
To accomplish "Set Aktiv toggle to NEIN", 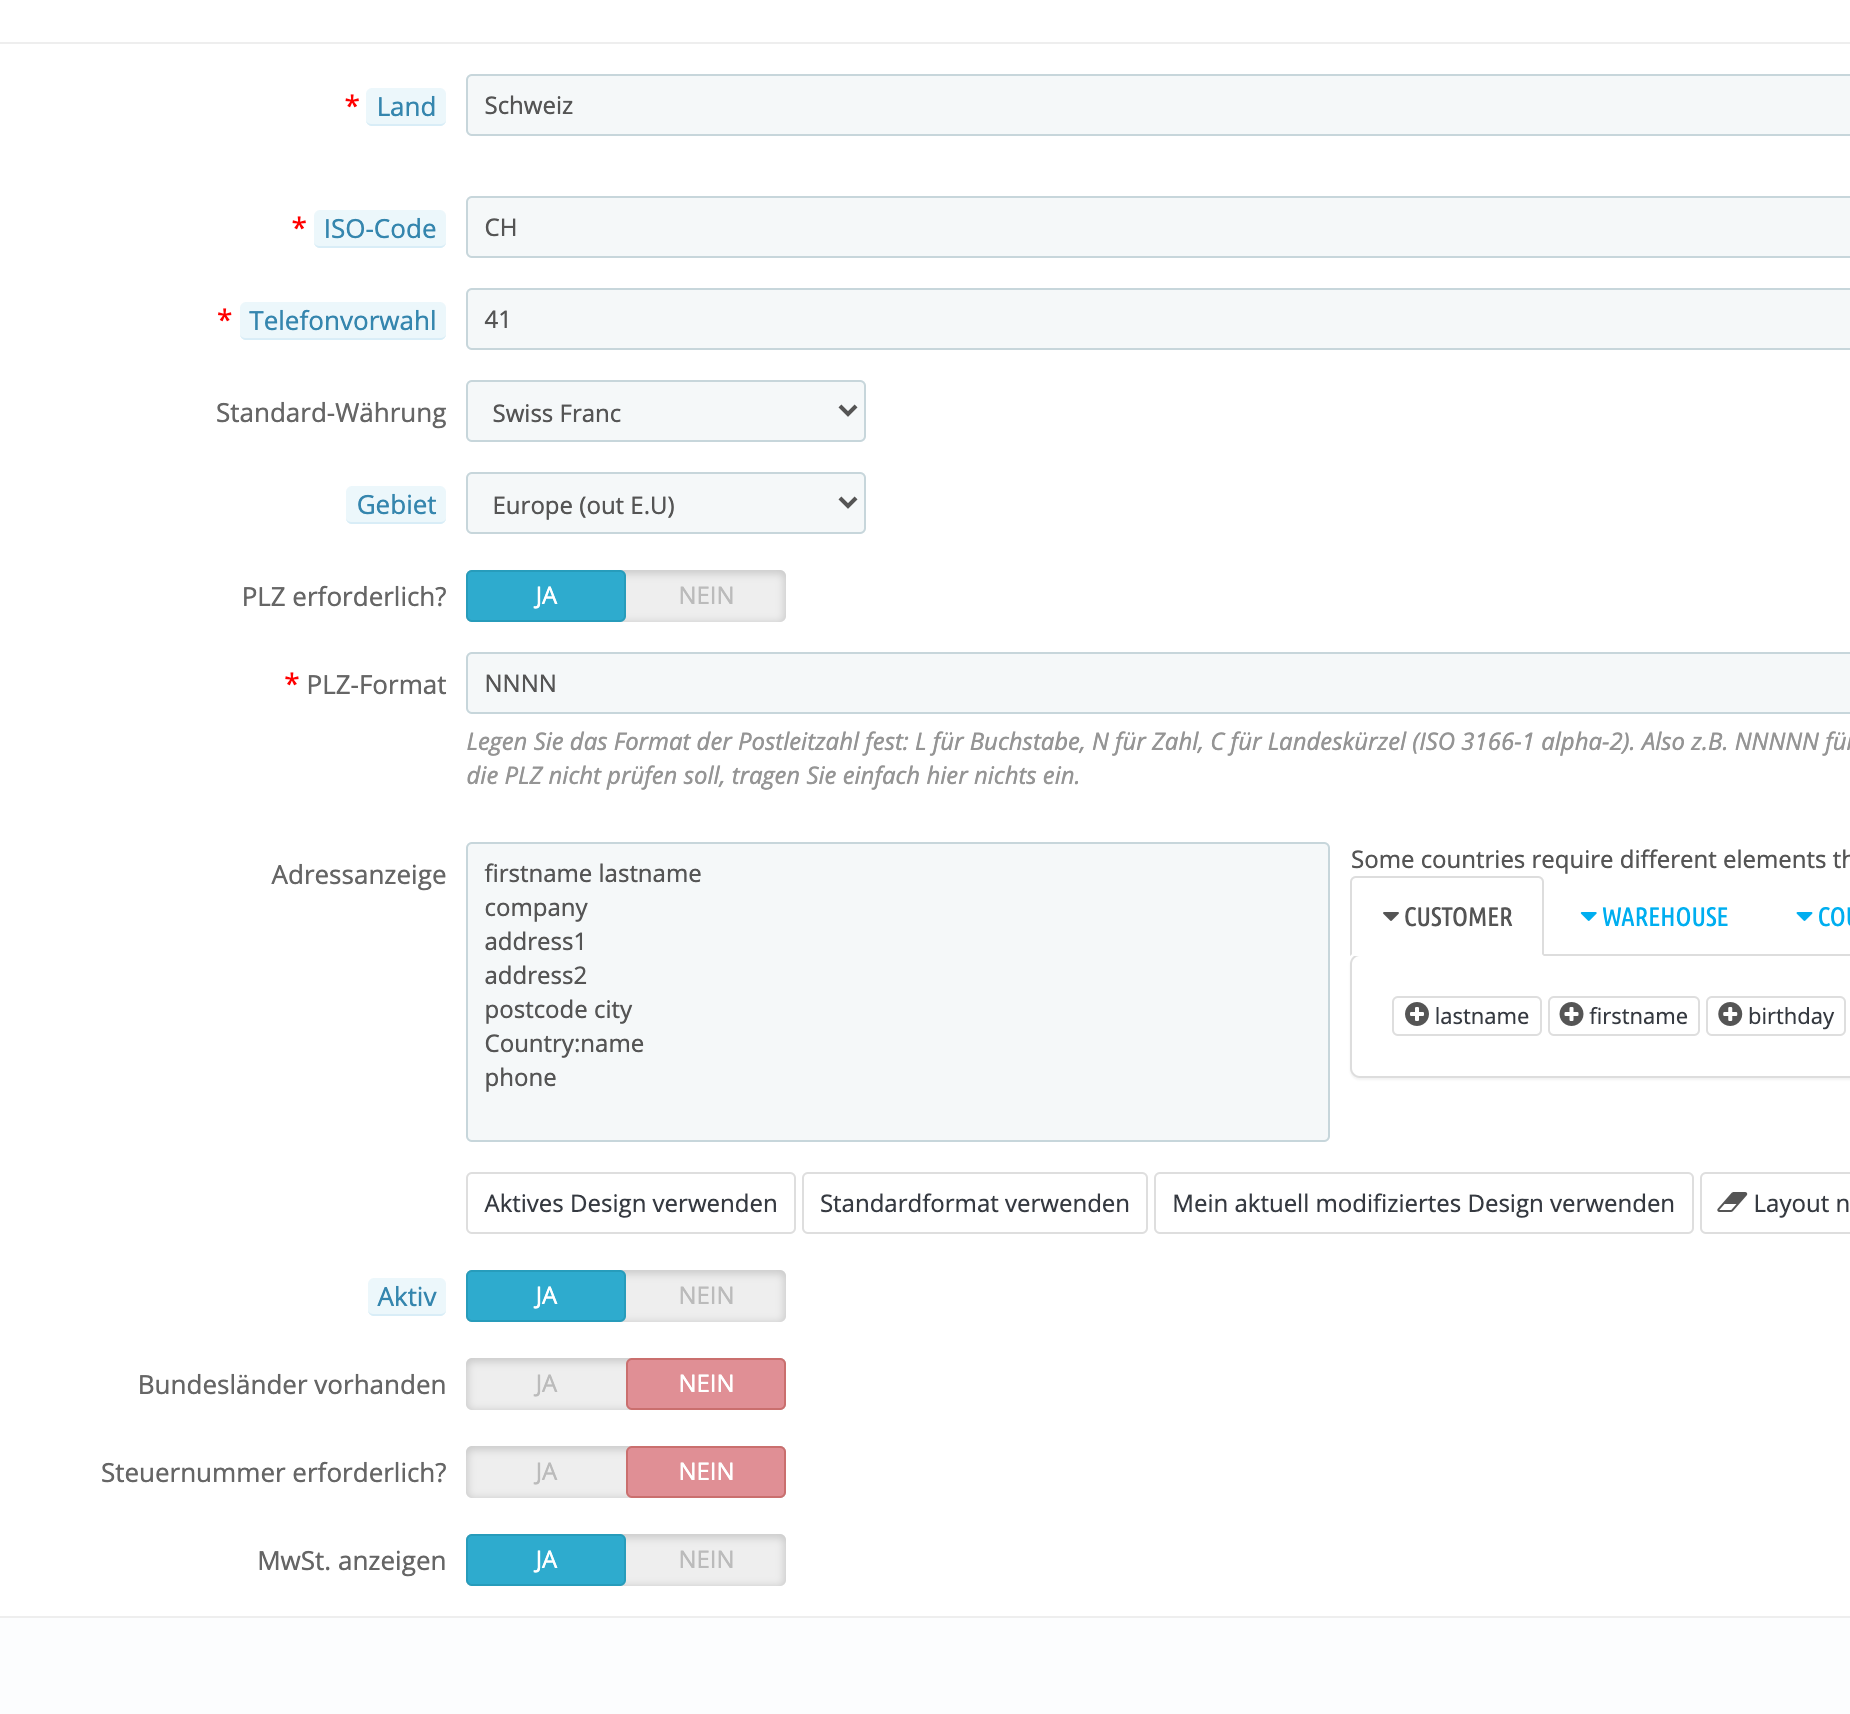I will click(x=706, y=1296).
